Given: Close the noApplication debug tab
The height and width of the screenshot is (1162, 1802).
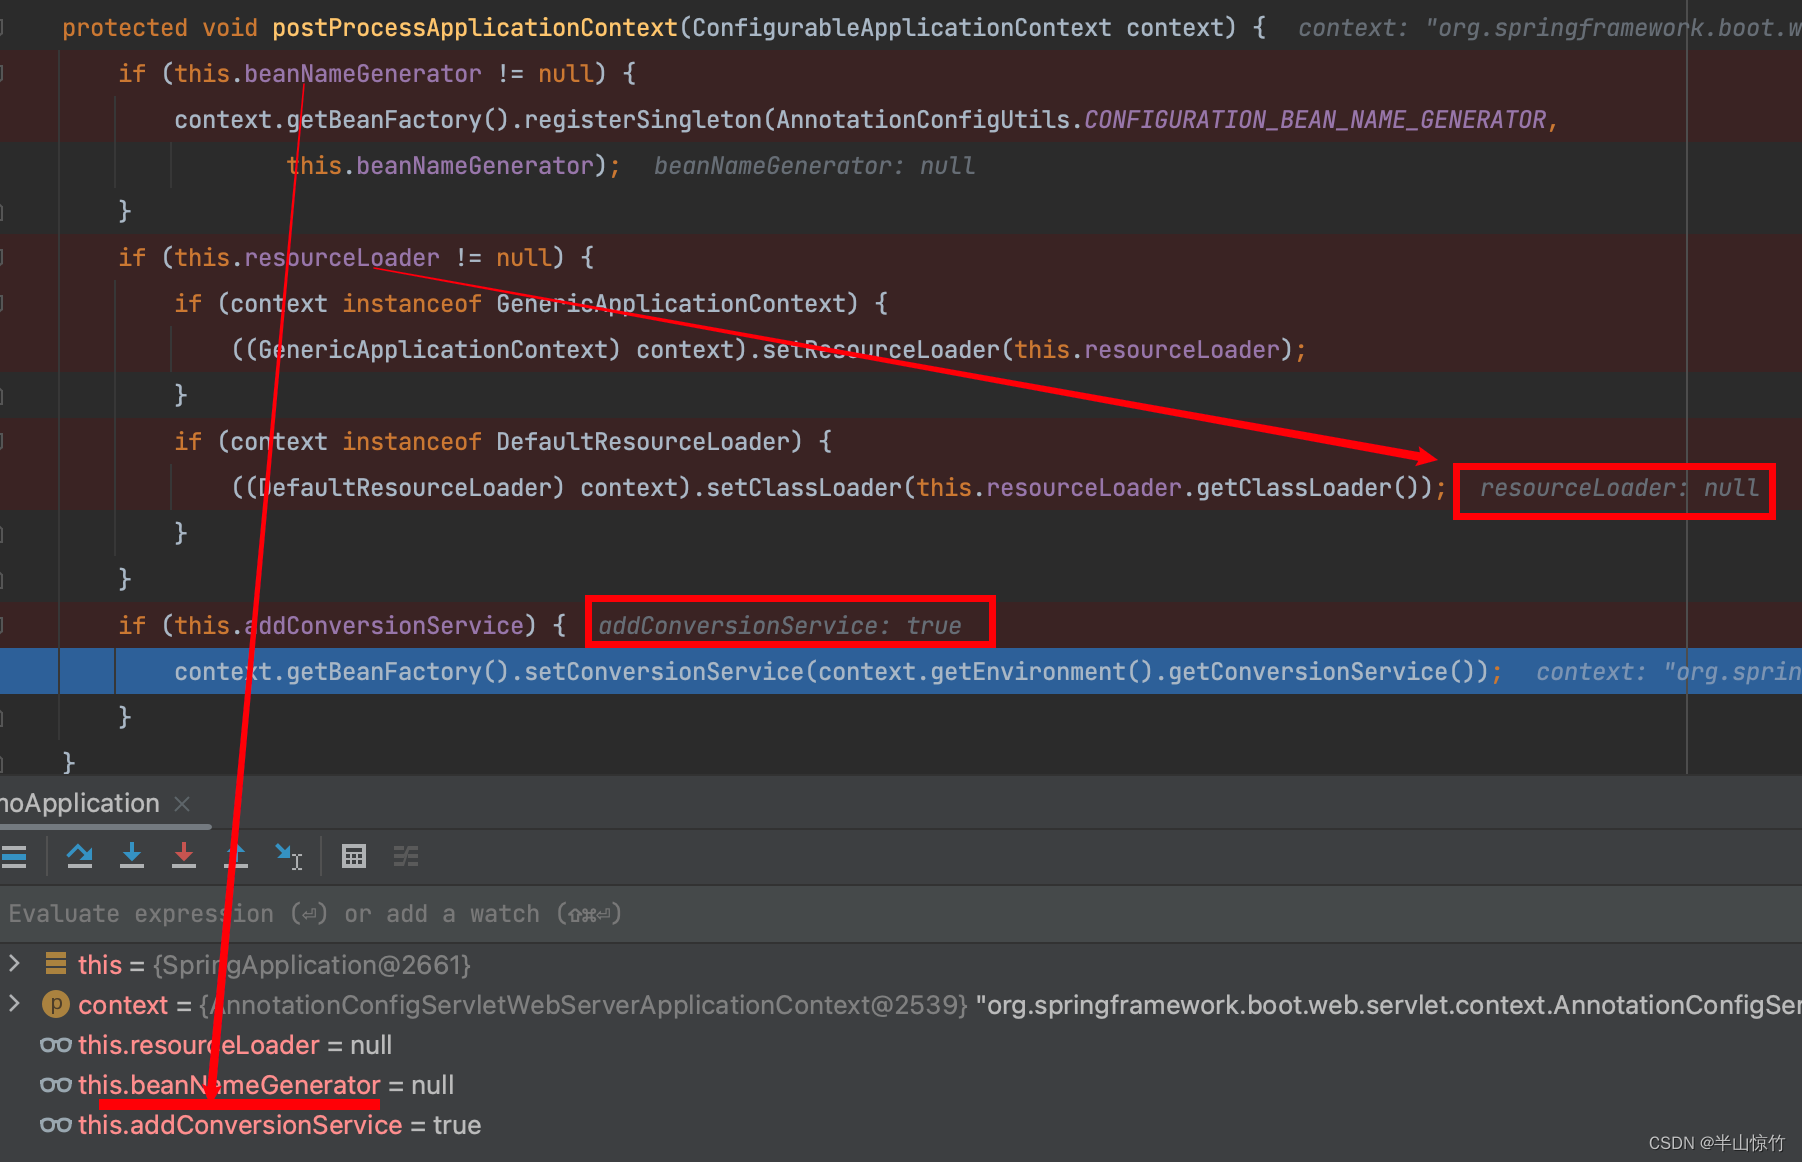Looking at the screenshot, I should 182,803.
